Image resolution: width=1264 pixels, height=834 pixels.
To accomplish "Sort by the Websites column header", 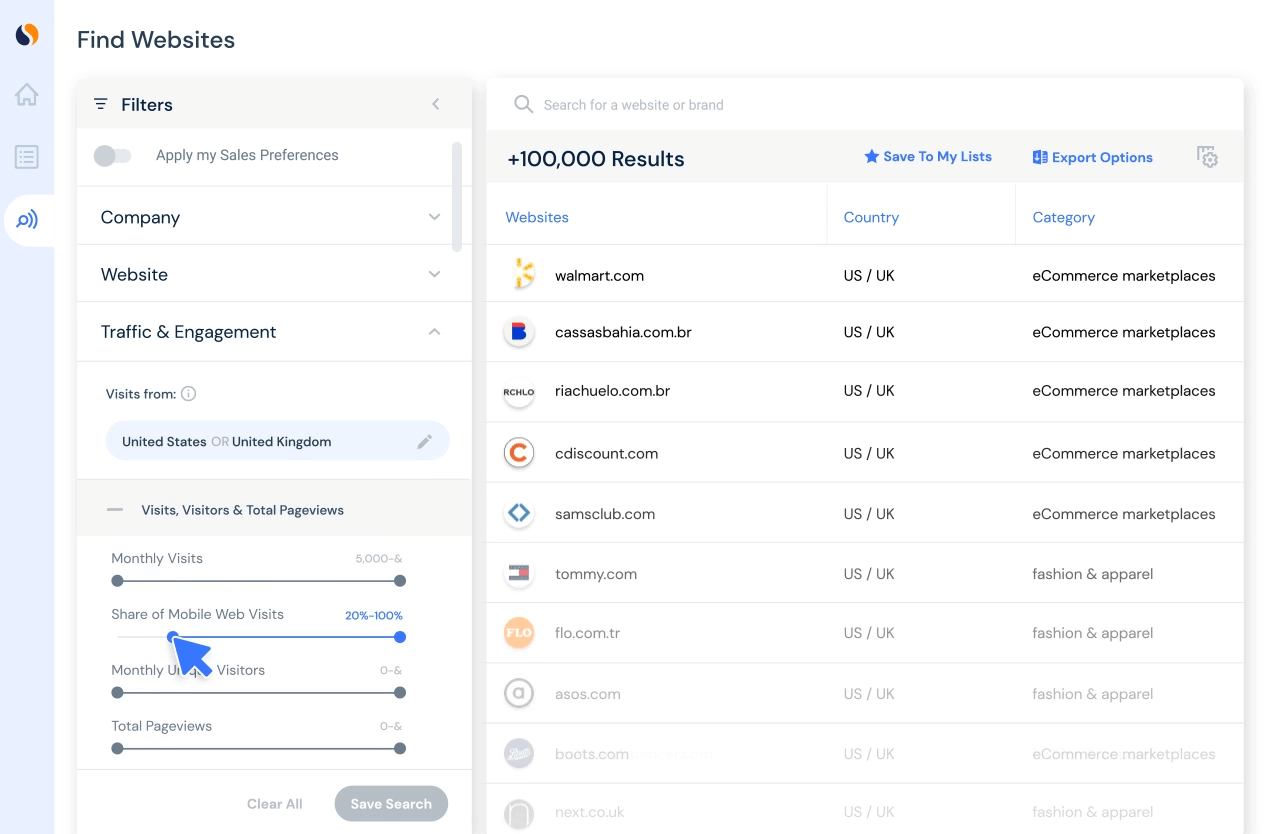I will [537, 217].
